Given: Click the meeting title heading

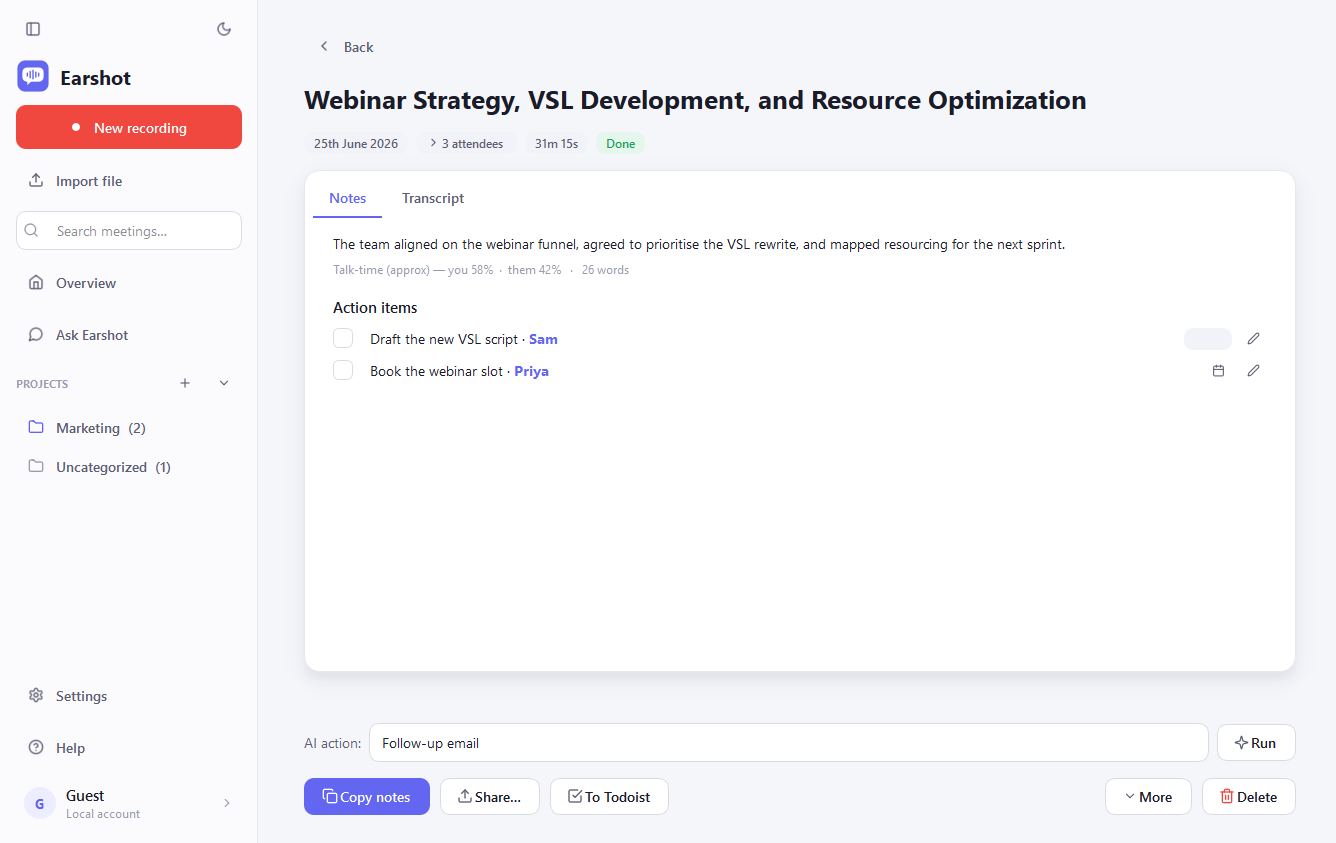Looking at the screenshot, I should pyautogui.click(x=695, y=100).
